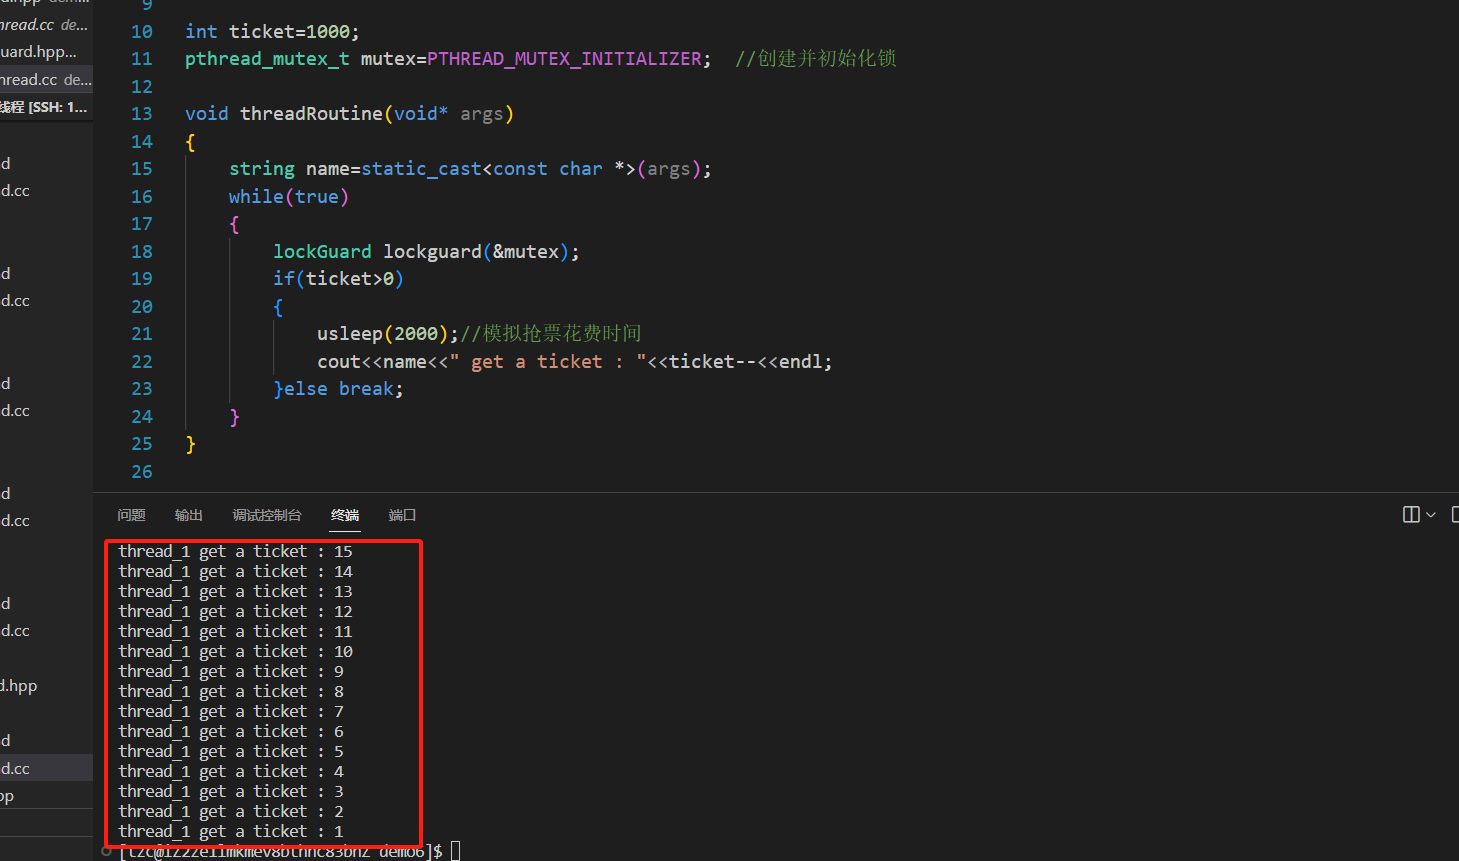The image size is (1459, 861).
Task: Click the "usleep(2000);" call
Action: coord(388,334)
